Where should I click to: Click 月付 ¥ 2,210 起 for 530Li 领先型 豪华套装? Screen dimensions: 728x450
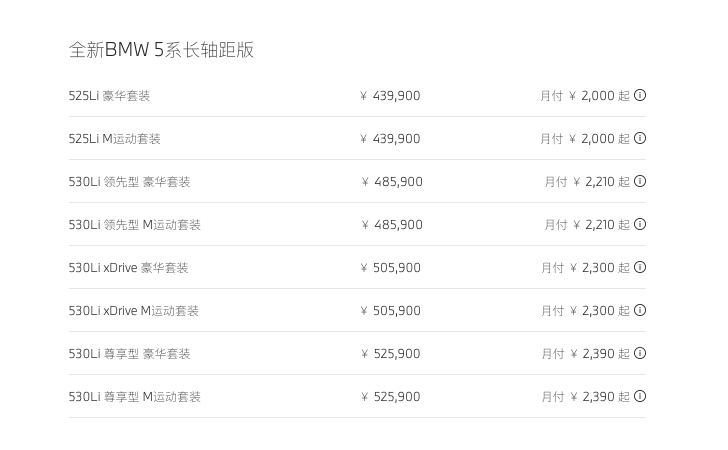point(587,182)
